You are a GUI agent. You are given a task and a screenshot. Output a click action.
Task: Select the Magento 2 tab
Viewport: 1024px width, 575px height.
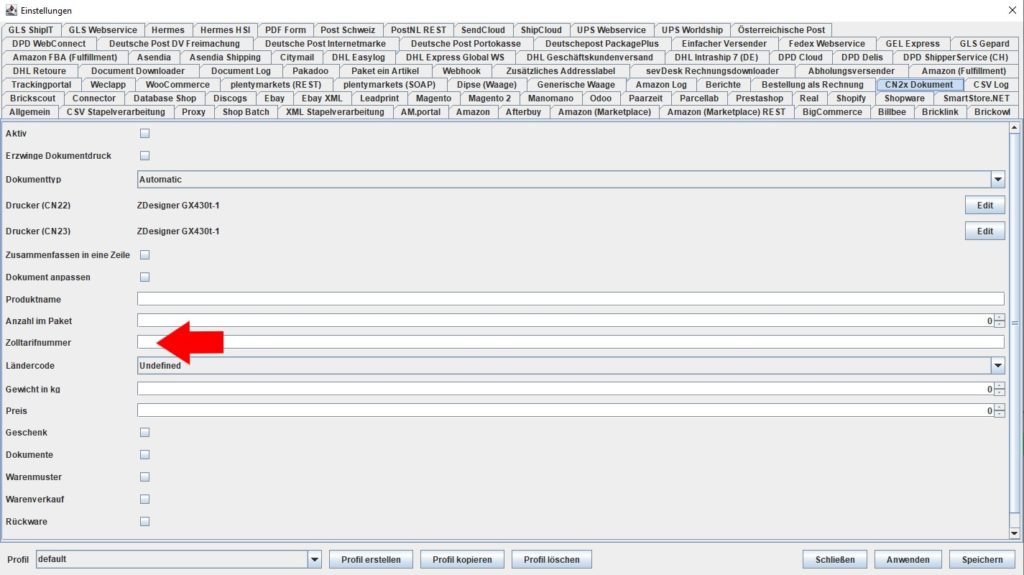tap(489, 98)
